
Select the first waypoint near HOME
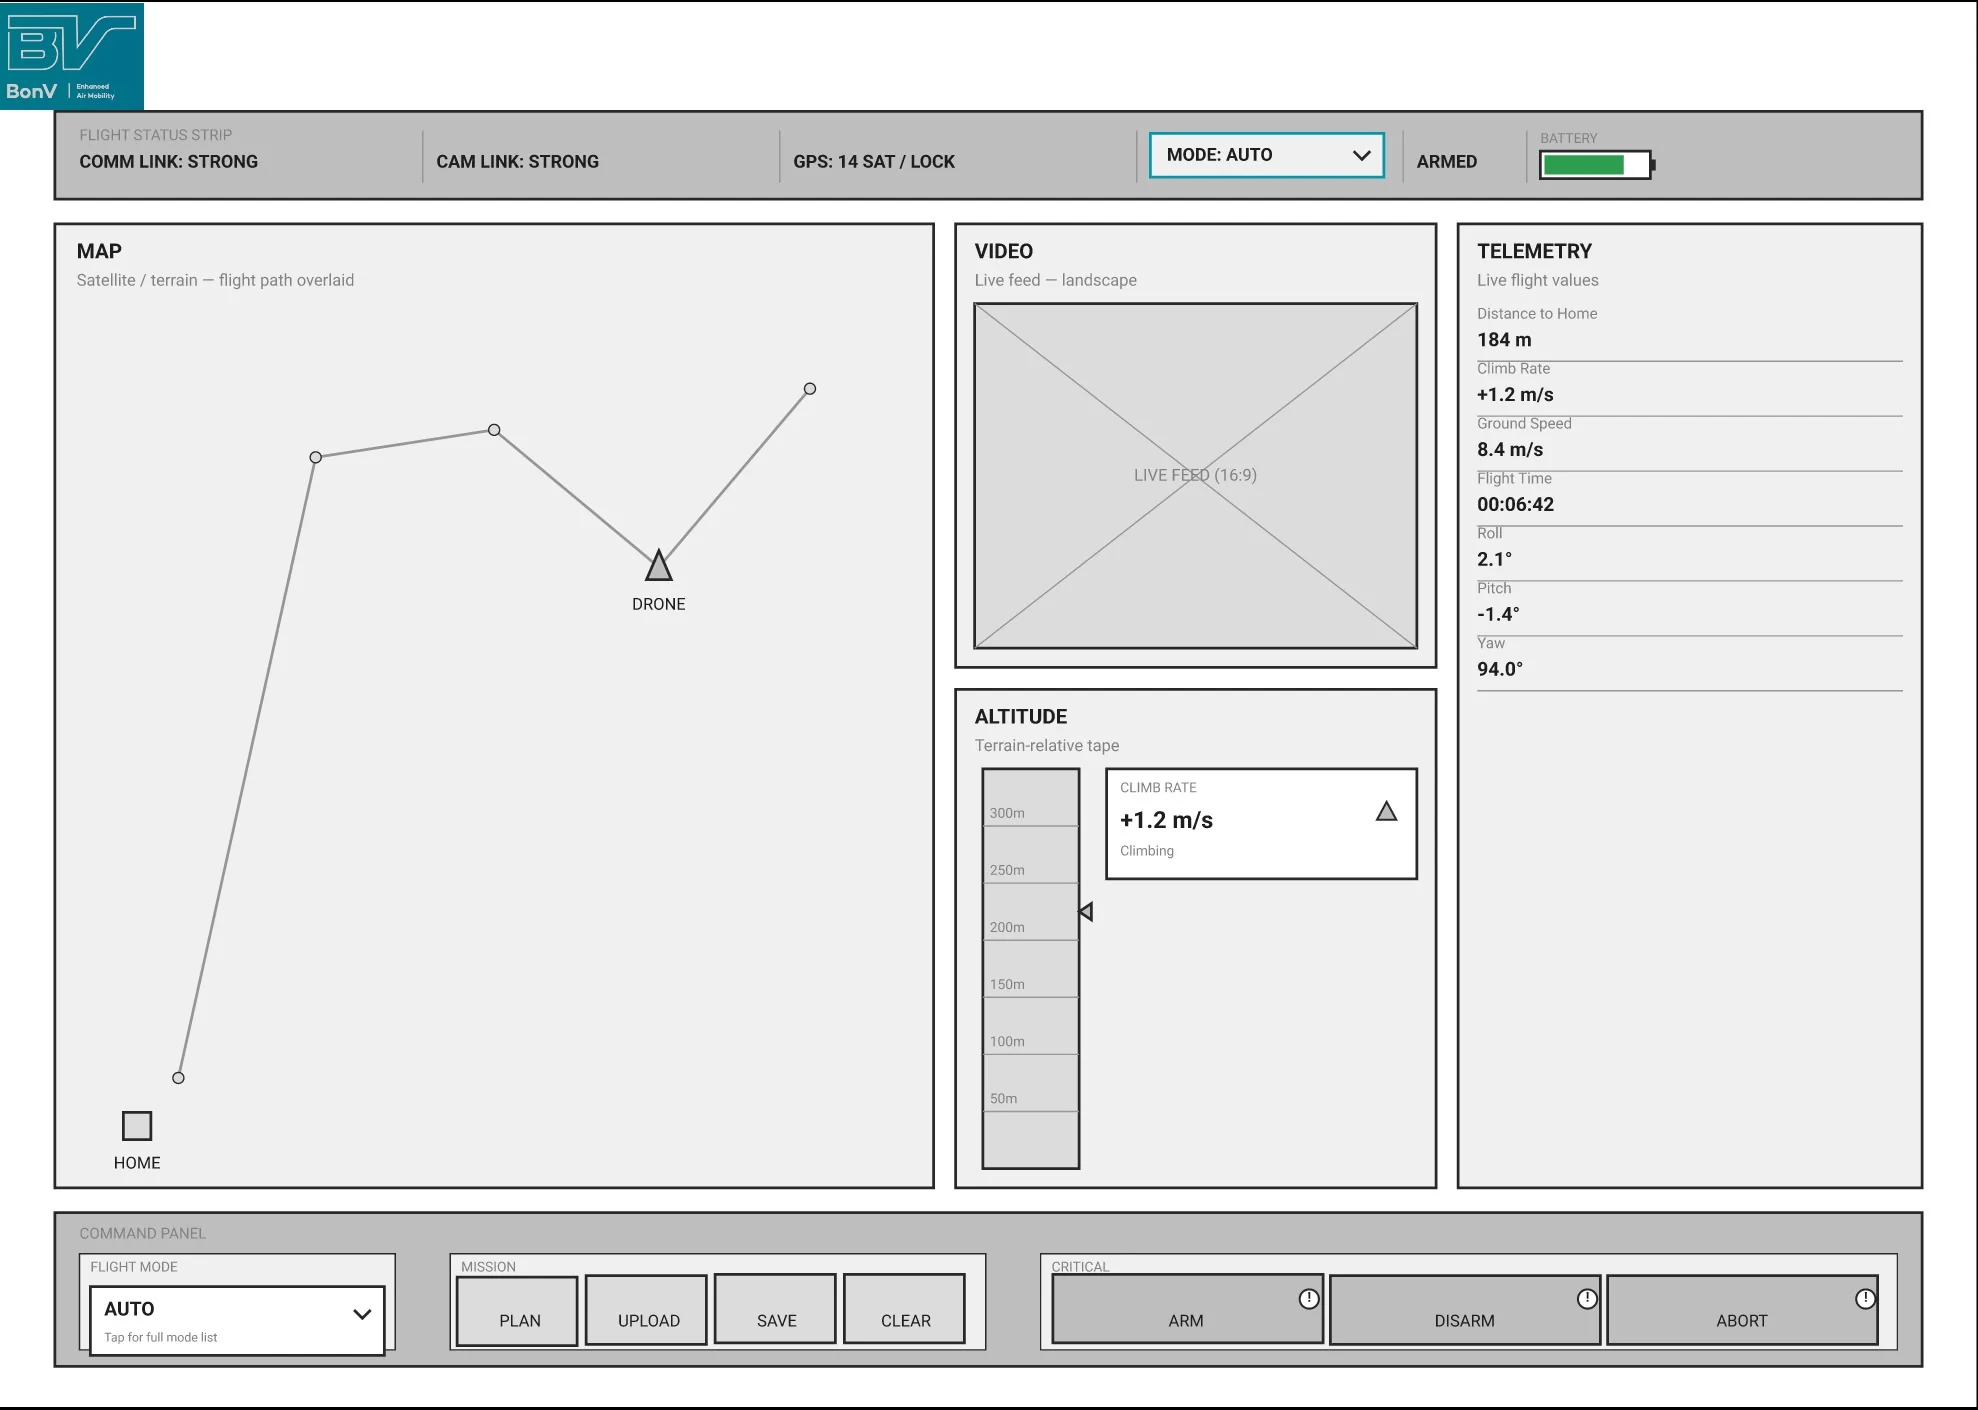tap(178, 1078)
